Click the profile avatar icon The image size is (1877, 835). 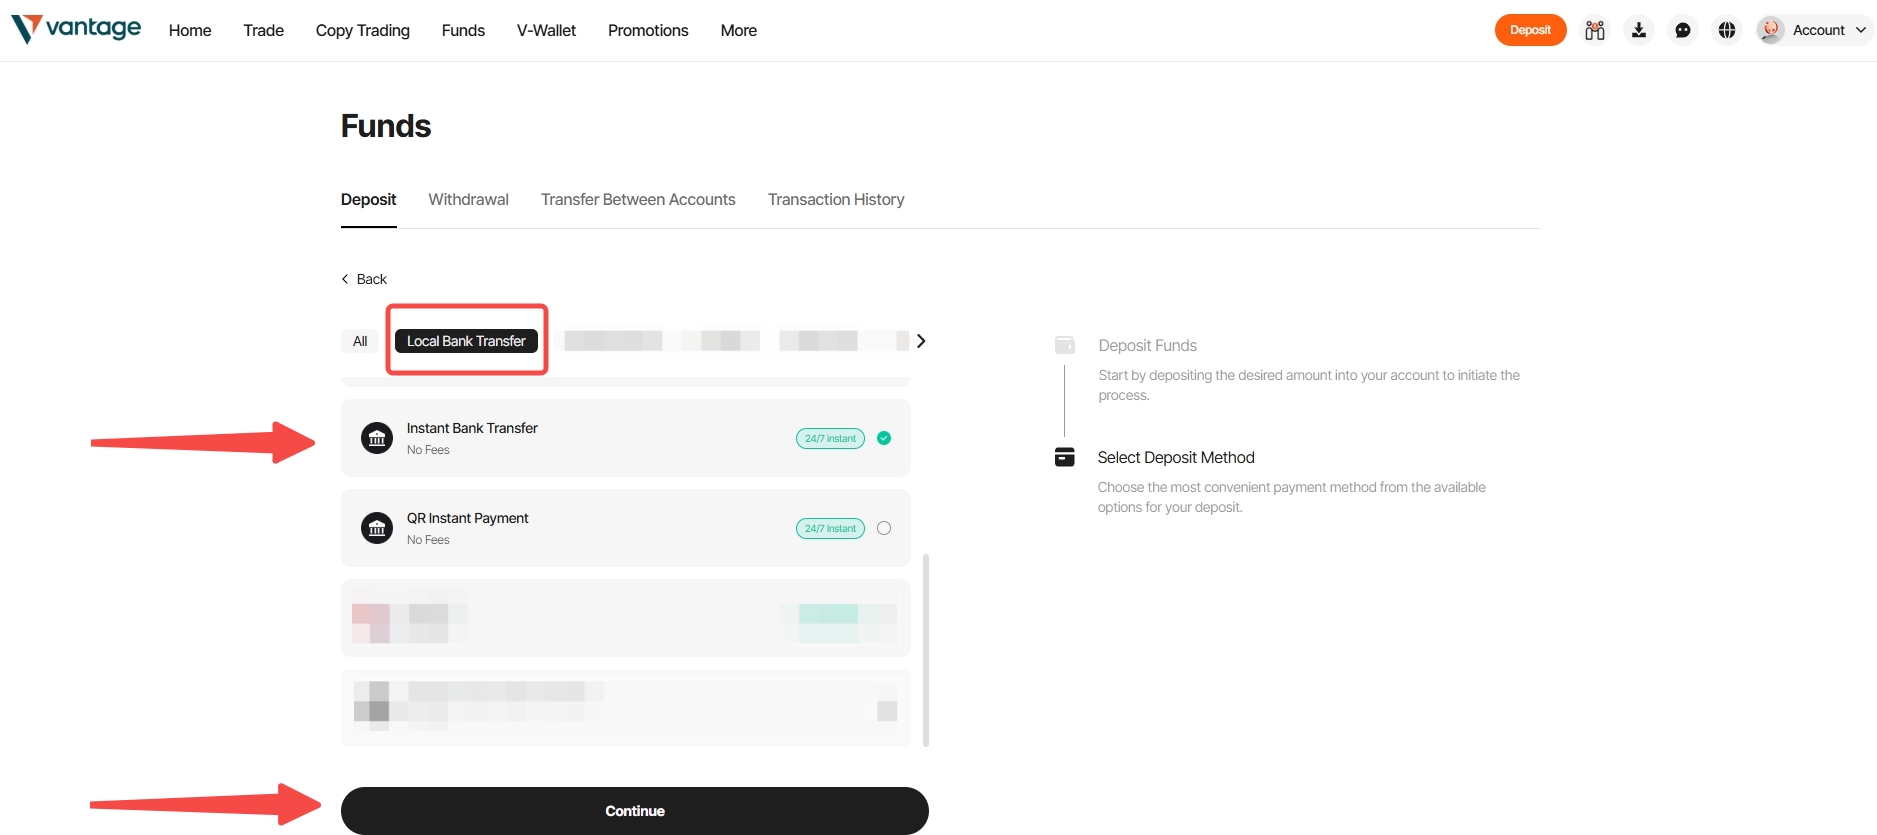pyautogui.click(x=1771, y=30)
